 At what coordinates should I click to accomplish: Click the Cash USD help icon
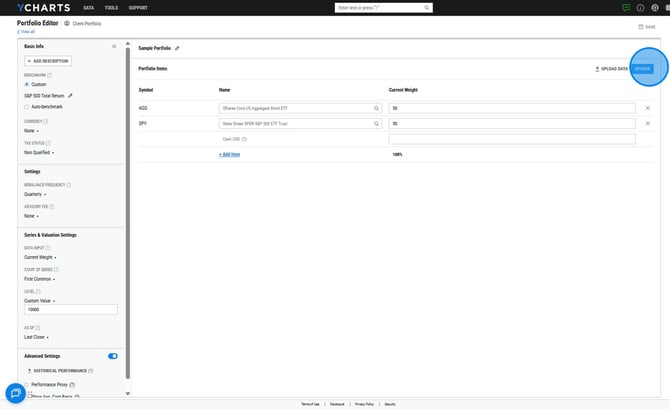click(244, 139)
